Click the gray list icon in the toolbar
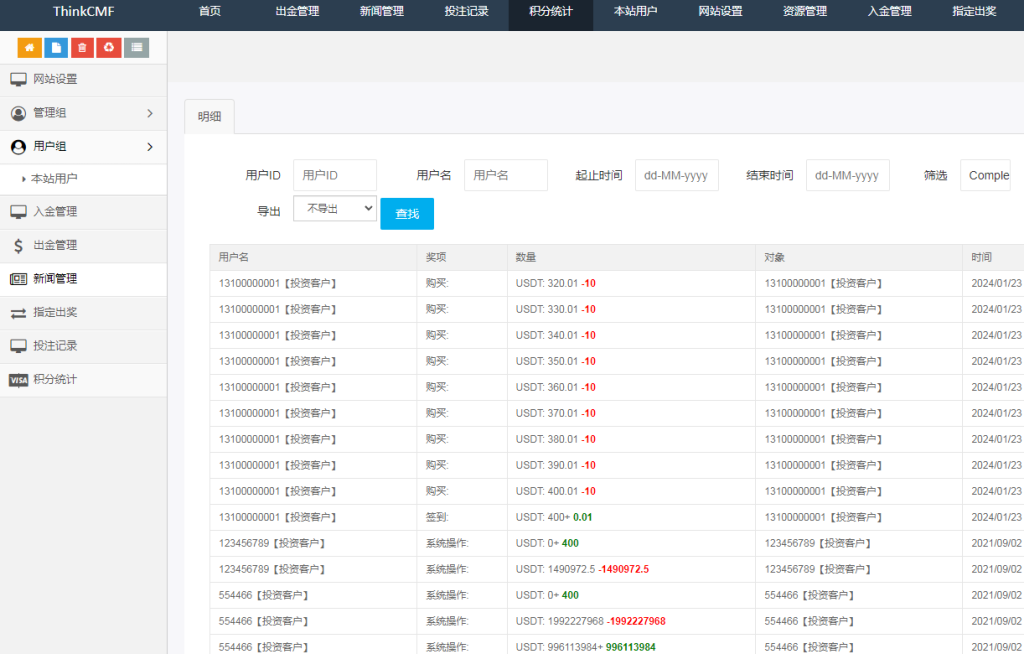 click(x=136, y=47)
